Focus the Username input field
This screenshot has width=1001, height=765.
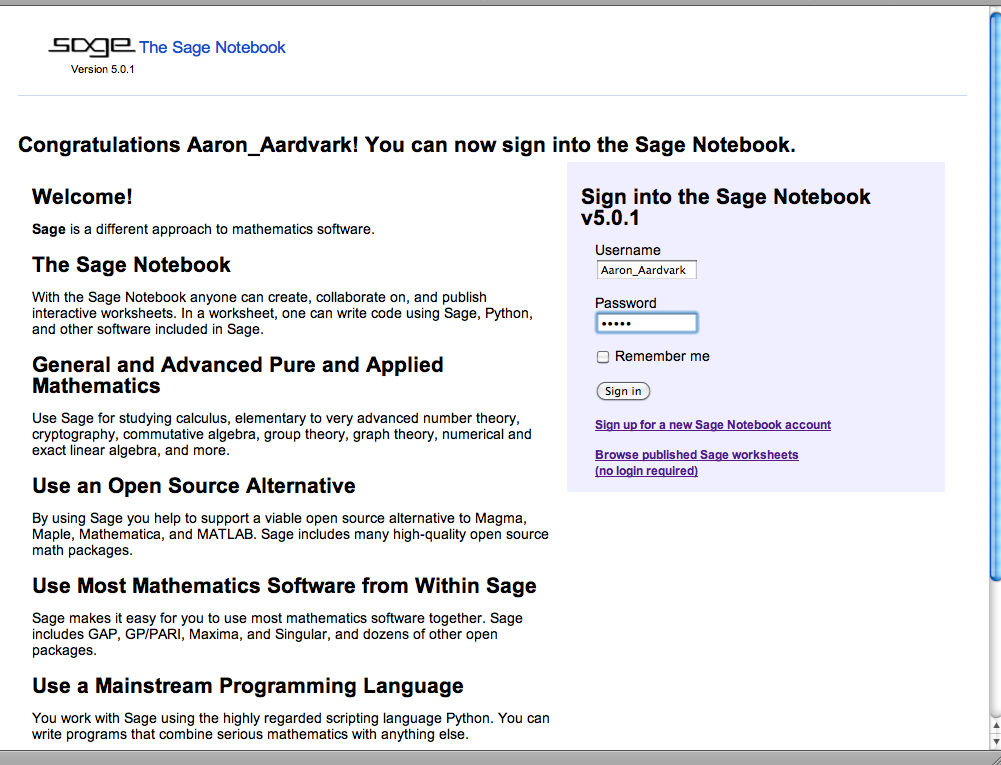(x=646, y=270)
